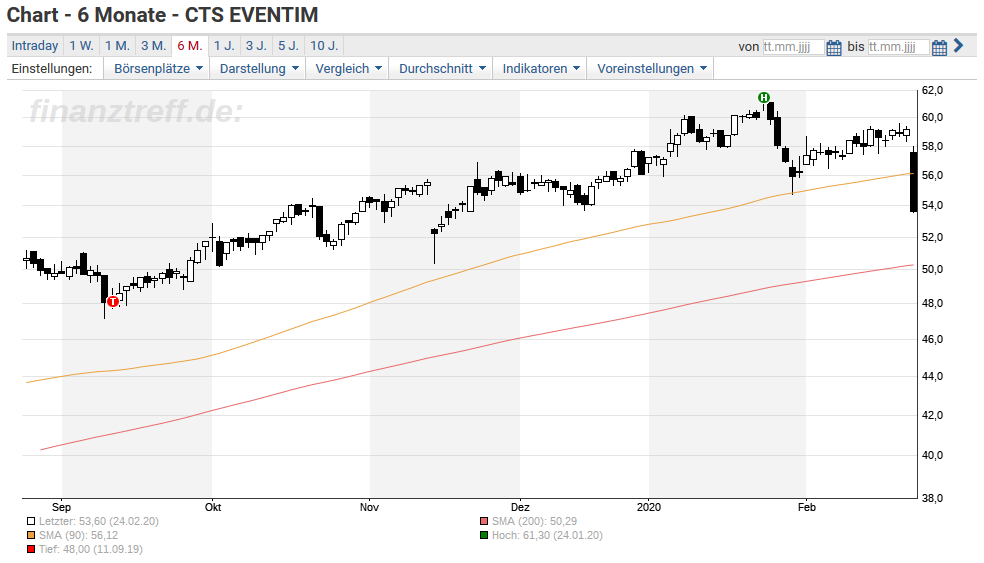Click the 50,0 price axis label
Viewport: 984px width, 563px height.
coord(932,269)
